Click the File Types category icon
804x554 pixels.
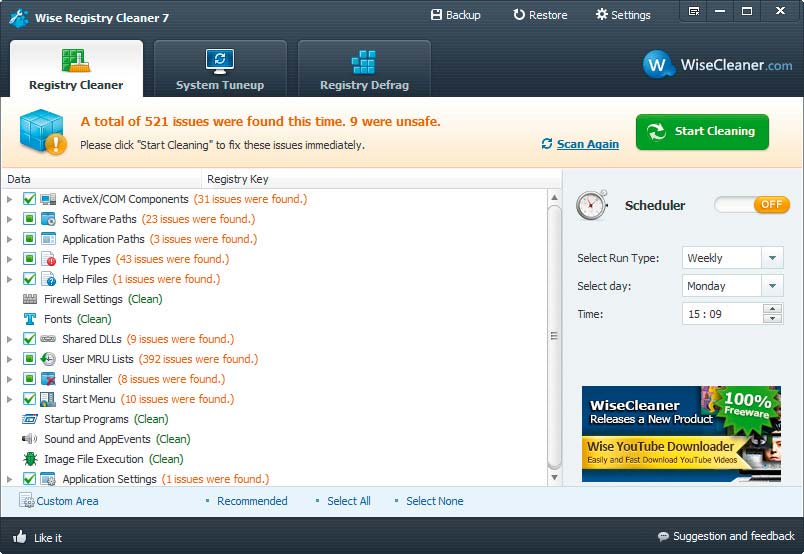click(x=48, y=259)
